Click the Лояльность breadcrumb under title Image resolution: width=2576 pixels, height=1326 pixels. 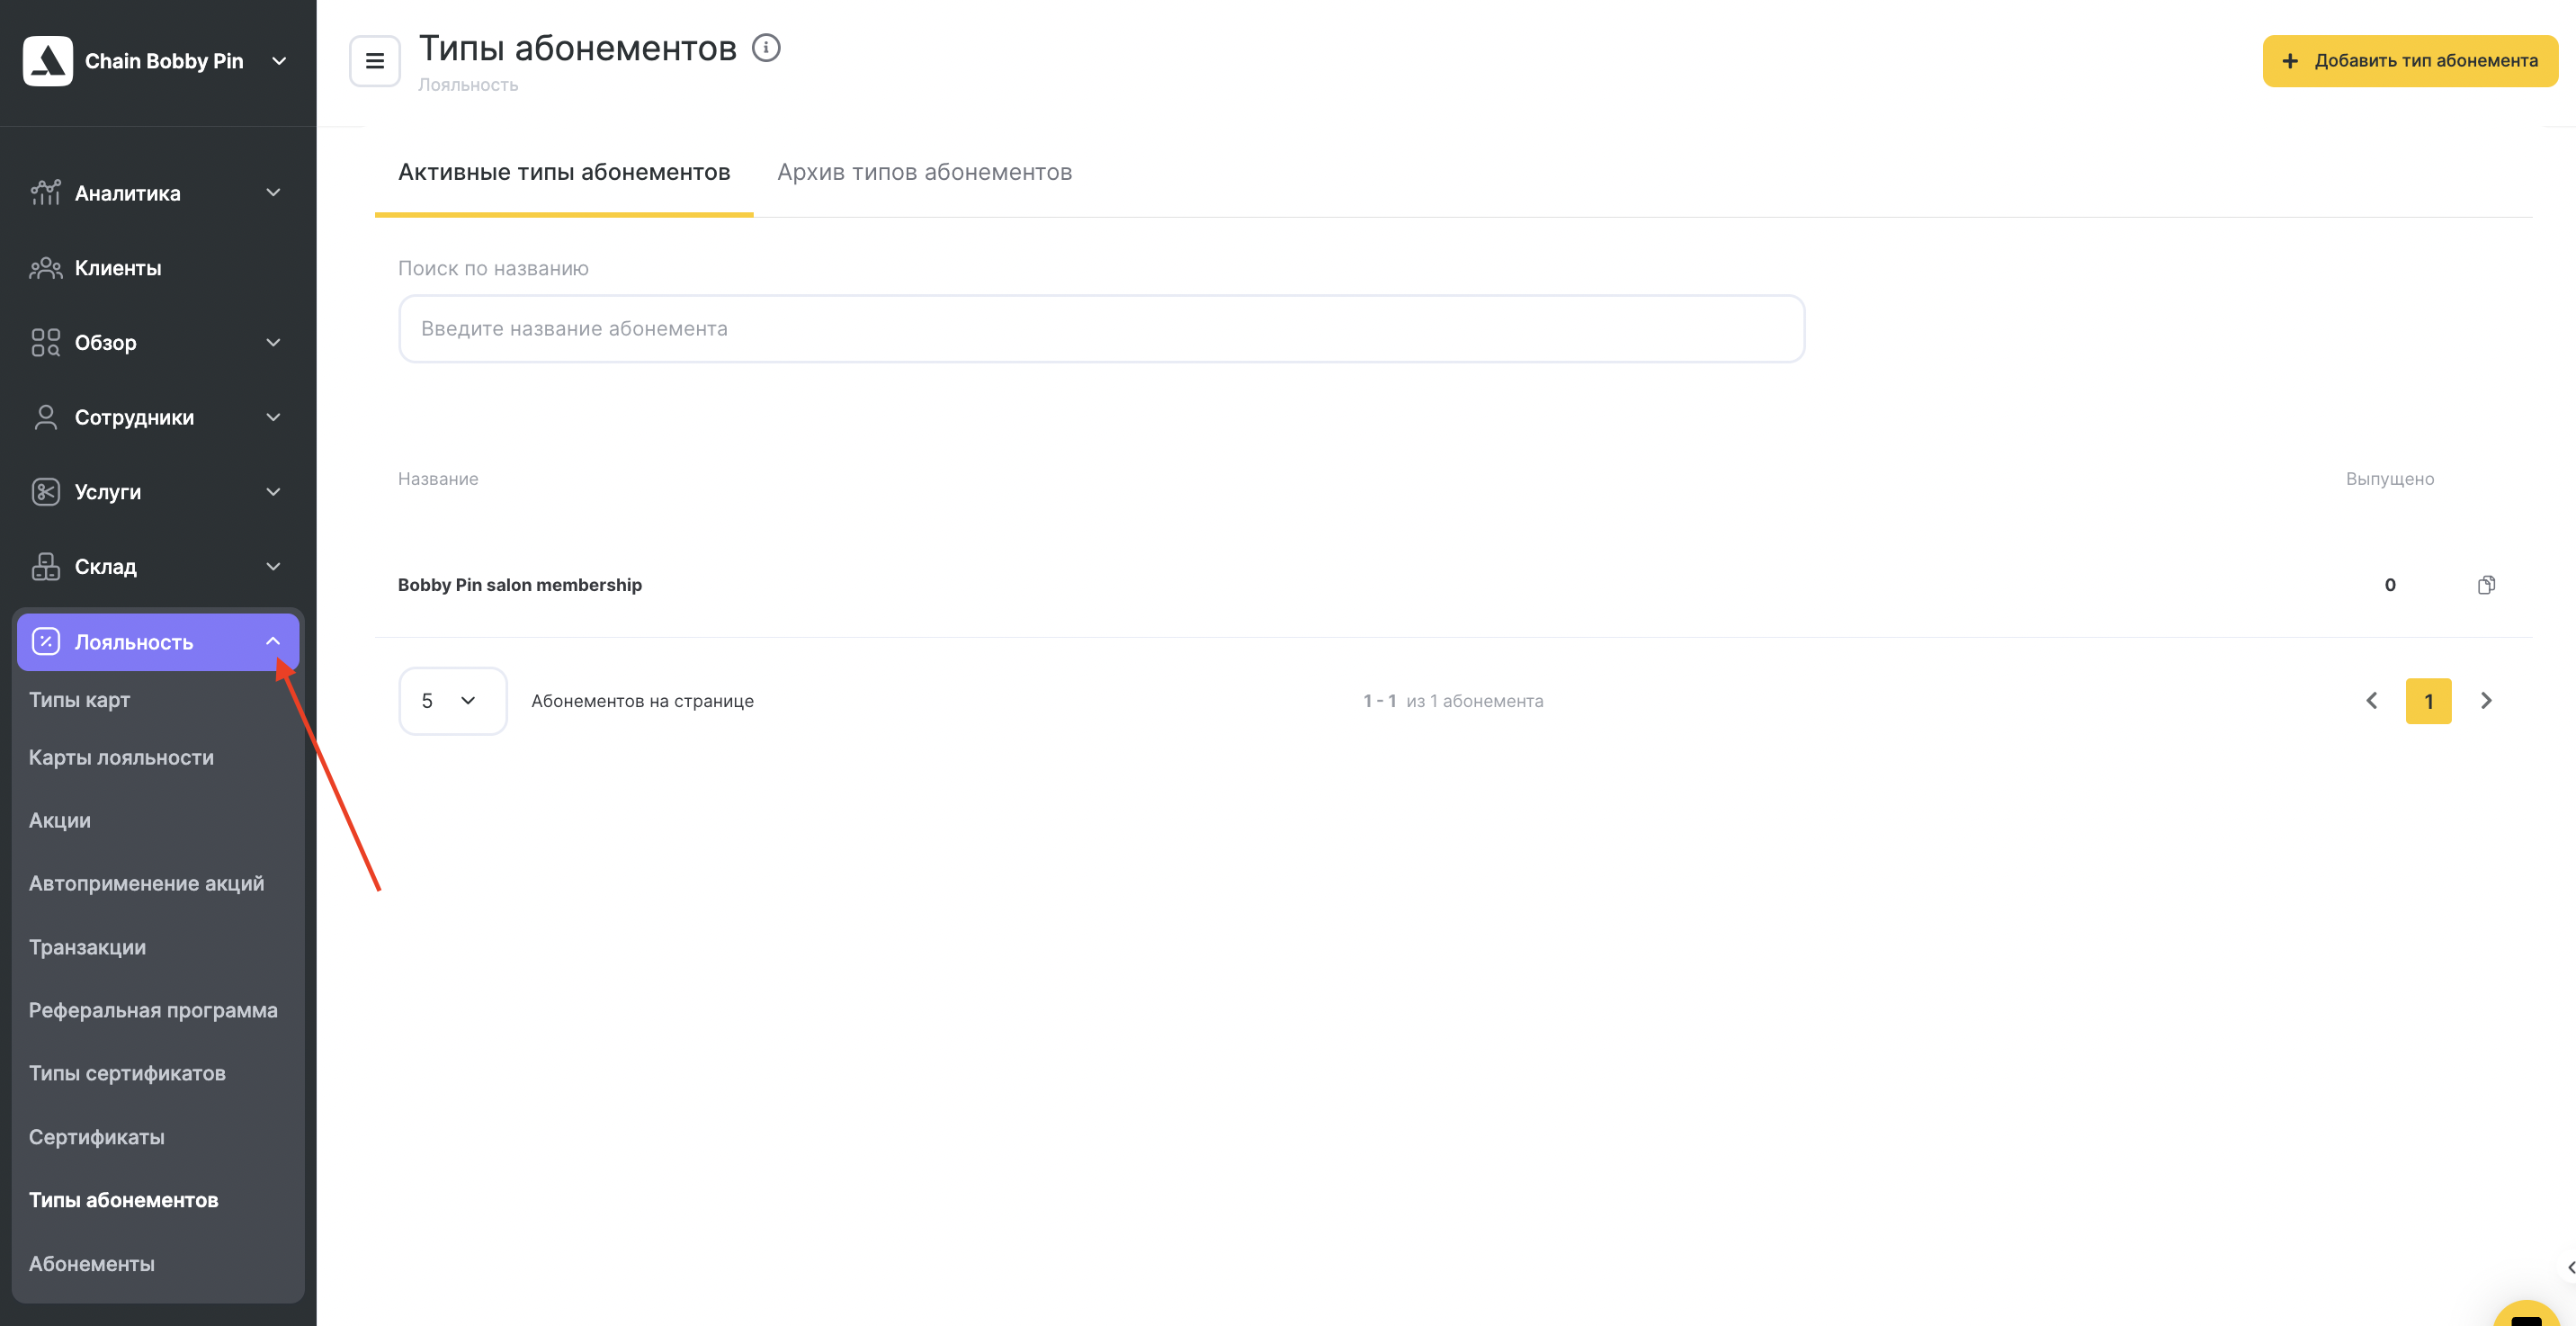click(468, 85)
